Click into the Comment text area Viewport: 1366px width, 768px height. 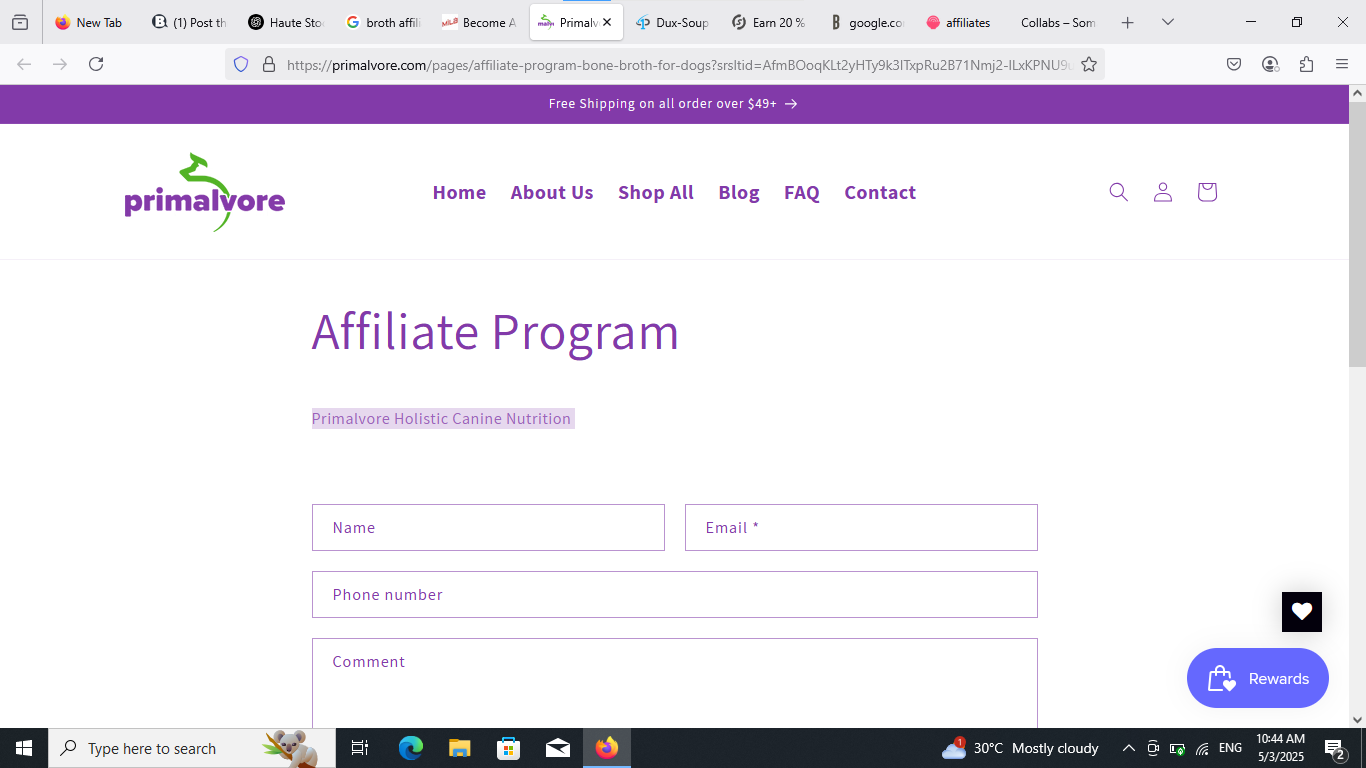[675, 684]
